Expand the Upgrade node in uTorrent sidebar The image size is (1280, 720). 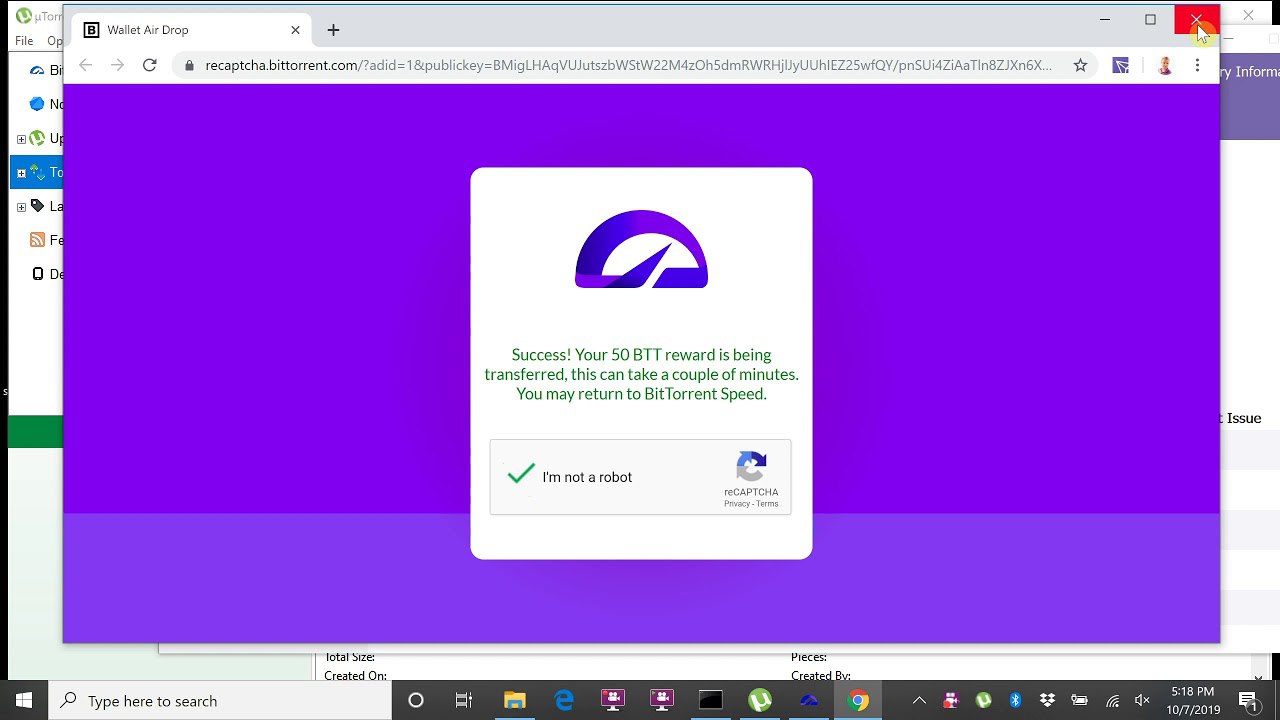[x=21, y=139]
